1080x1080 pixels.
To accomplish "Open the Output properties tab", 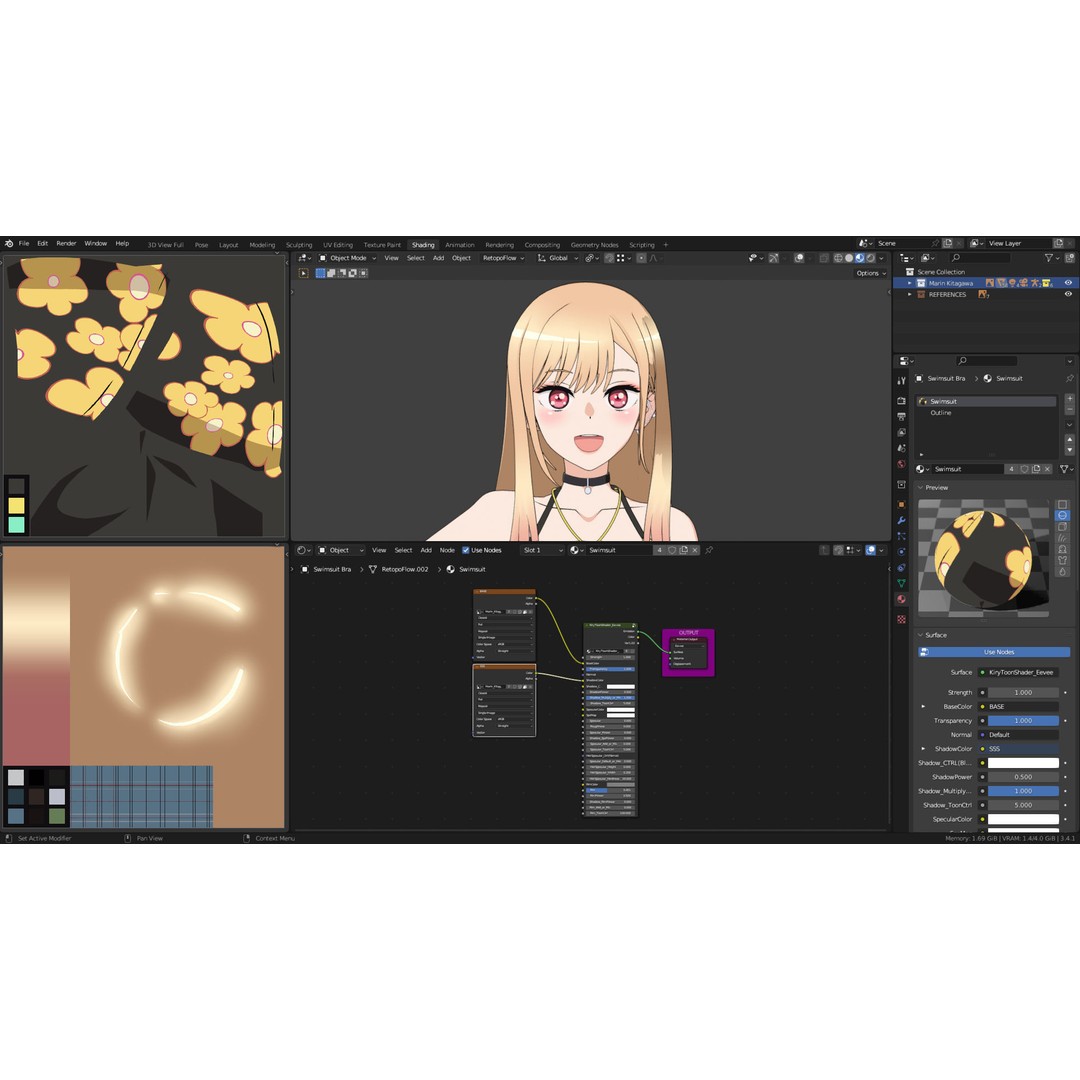I will [902, 417].
